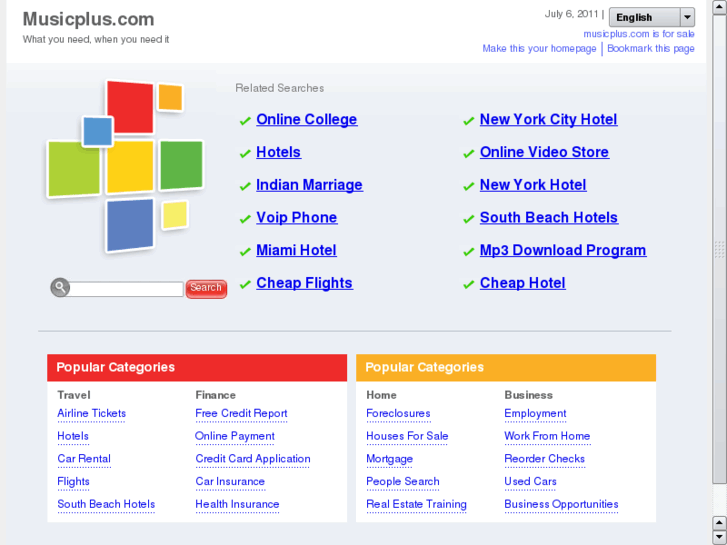Click inside the search text field
This screenshot has width=727, height=545.
pyautogui.click(x=126, y=289)
